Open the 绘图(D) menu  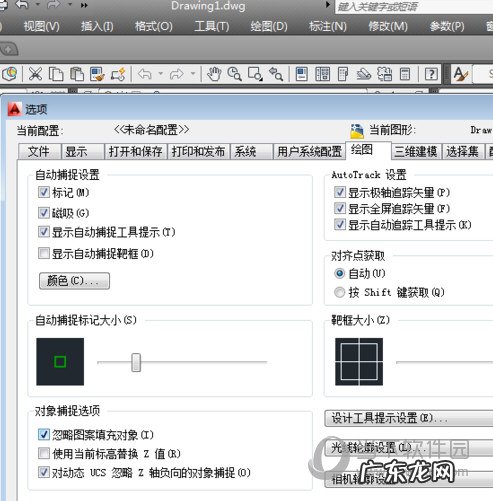tap(269, 26)
